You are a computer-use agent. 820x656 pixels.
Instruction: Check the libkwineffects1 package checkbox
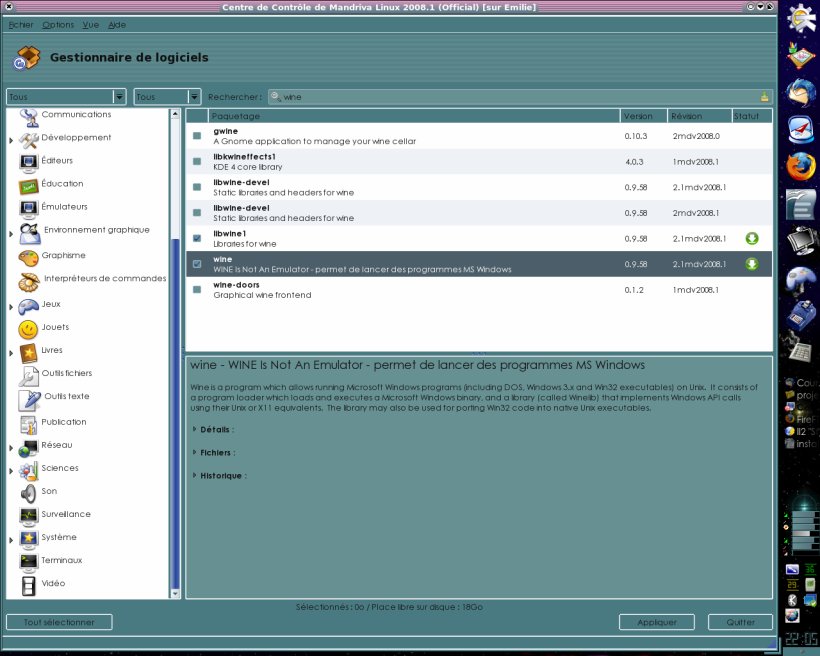point(197,162)
